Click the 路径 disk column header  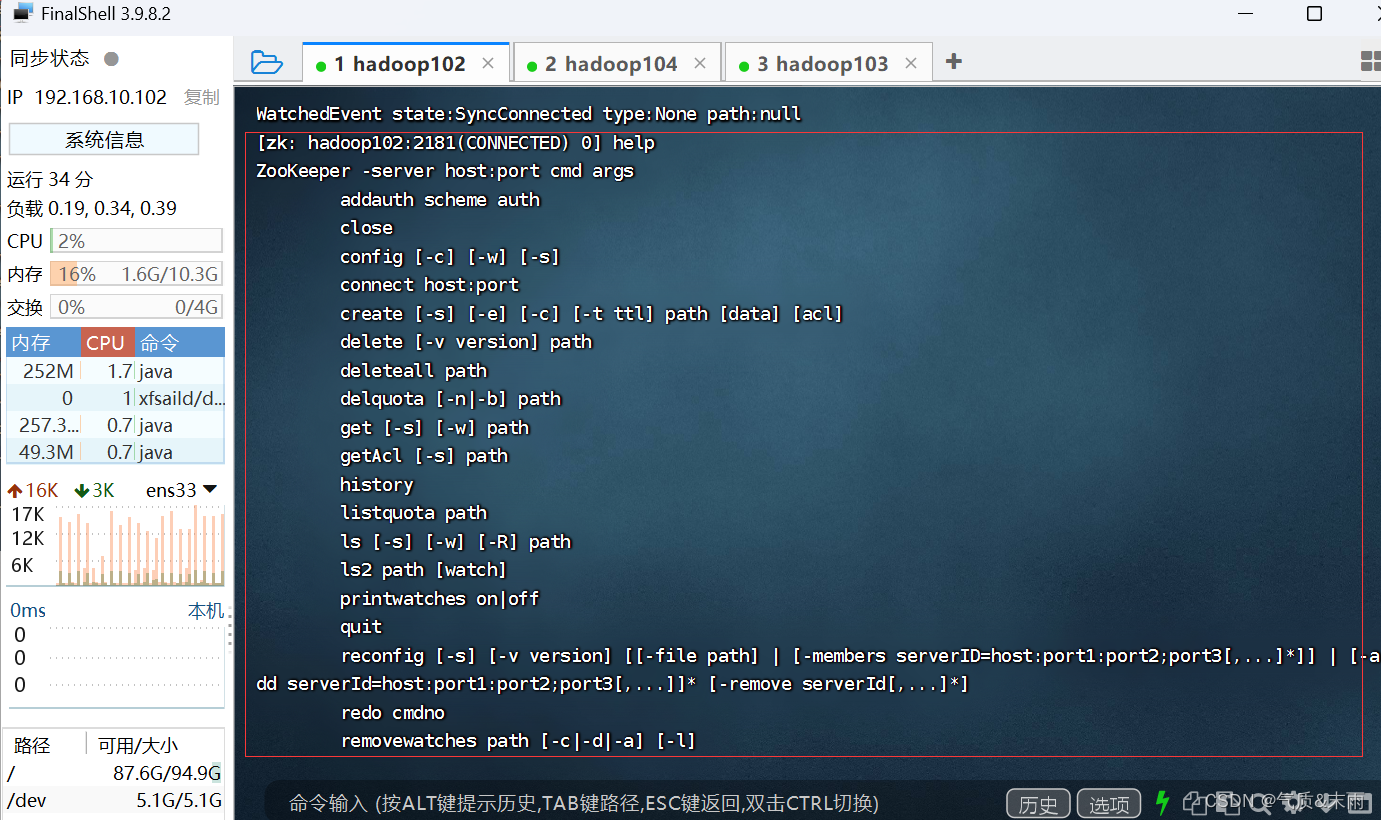pyautogui.click(x=32, y=745)
